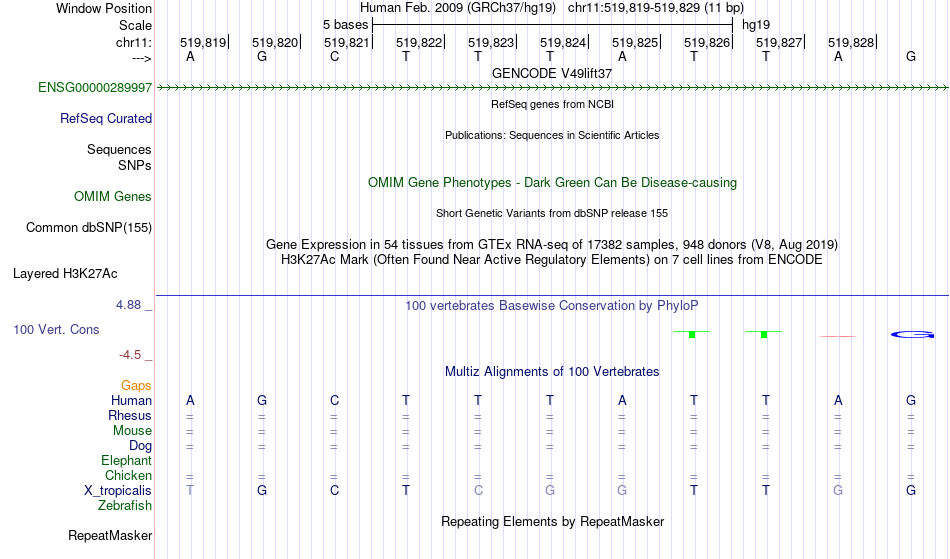Click the blue G conservation logo glyph
Image resolution: width=950 pixels, height=559 pixels.
[912, 334]
